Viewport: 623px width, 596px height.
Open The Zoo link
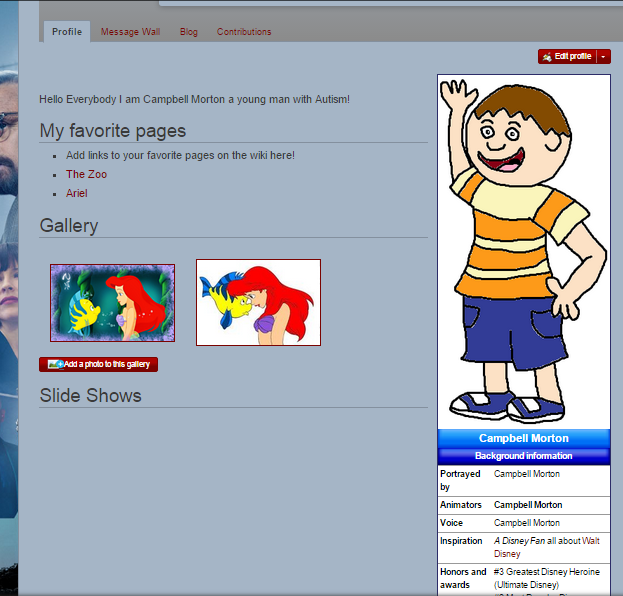tap(86, 174)
